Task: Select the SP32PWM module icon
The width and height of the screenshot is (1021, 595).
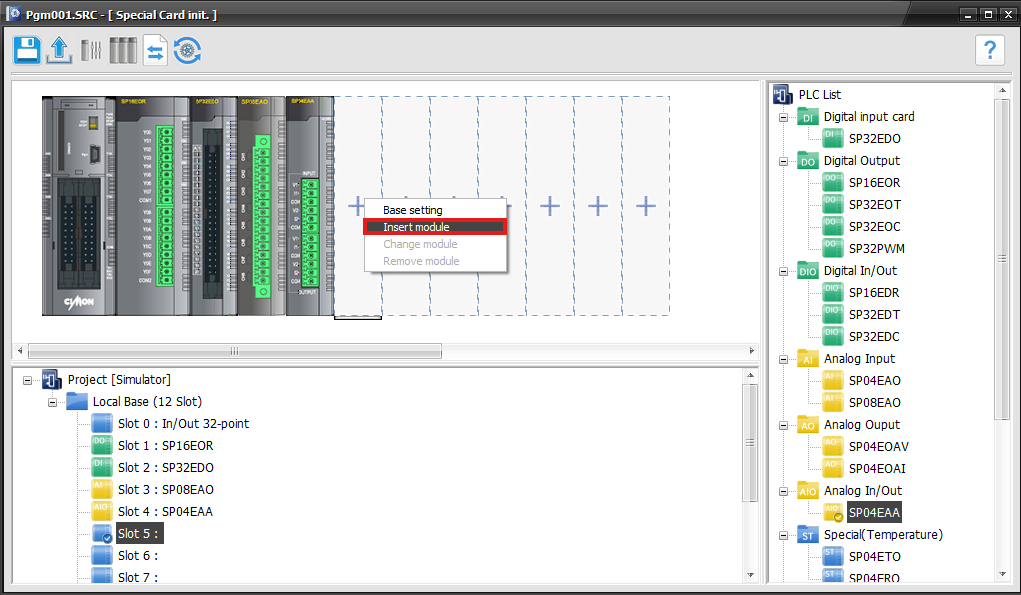Action: click(832, 248)
